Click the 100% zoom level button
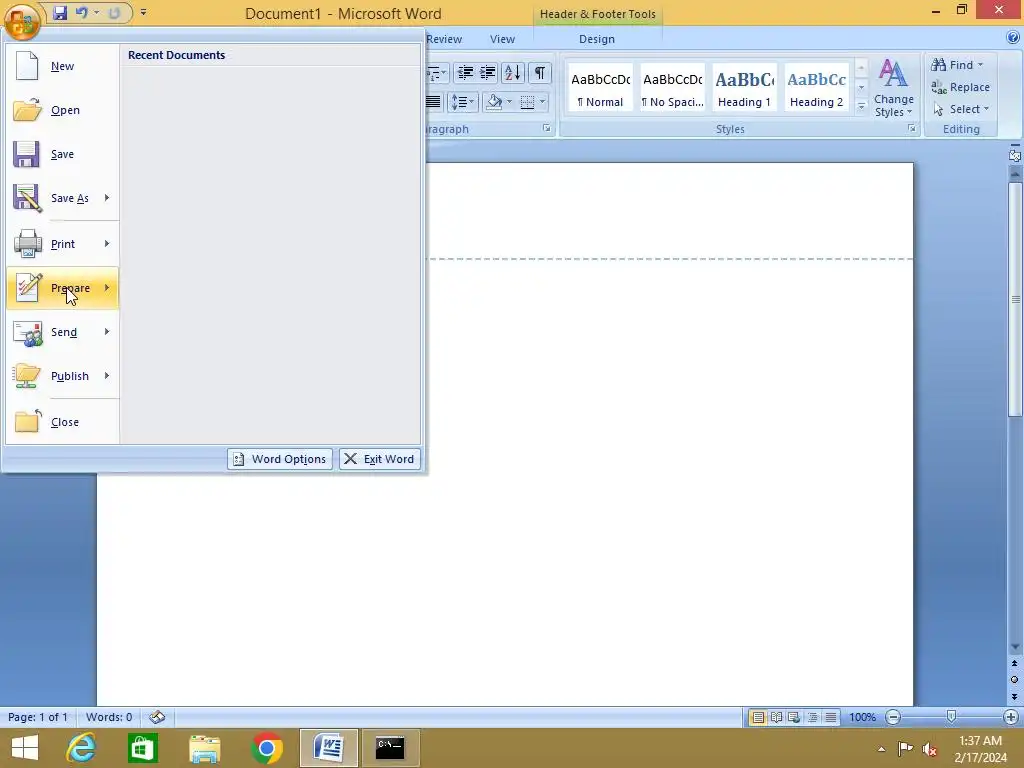1024x768 pixels. [x=862, y=717]
